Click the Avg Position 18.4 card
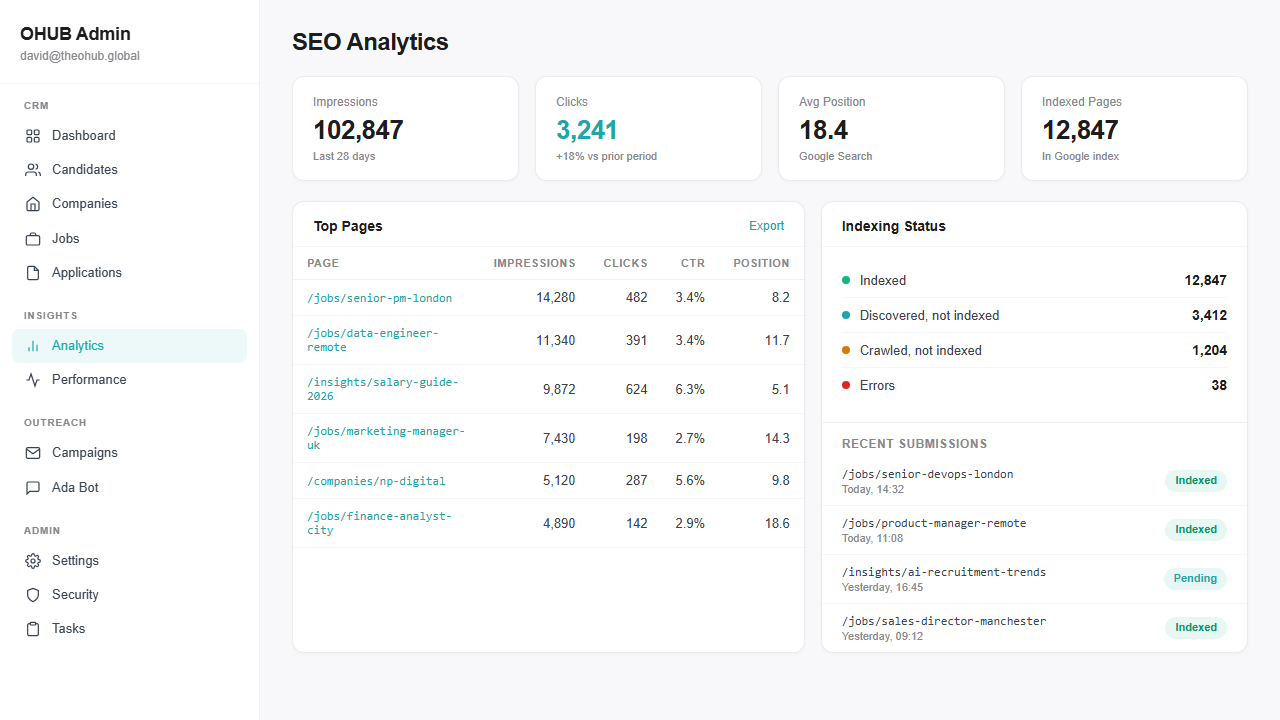Screen dimensions: 1280x720 [891, 129]
